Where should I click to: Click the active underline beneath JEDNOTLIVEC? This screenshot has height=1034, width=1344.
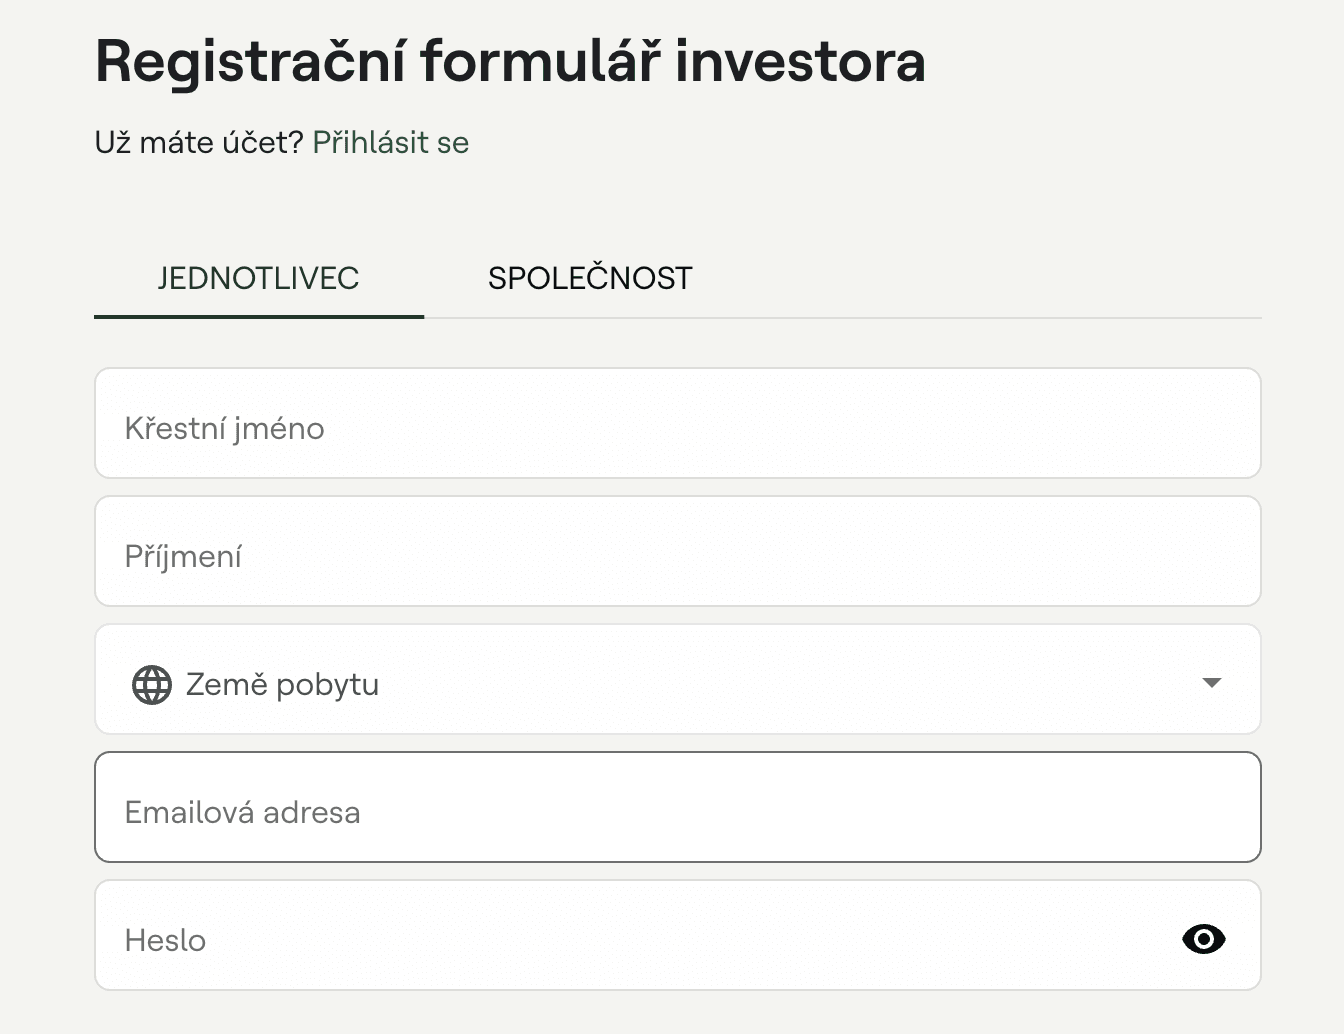click(258, 316)
